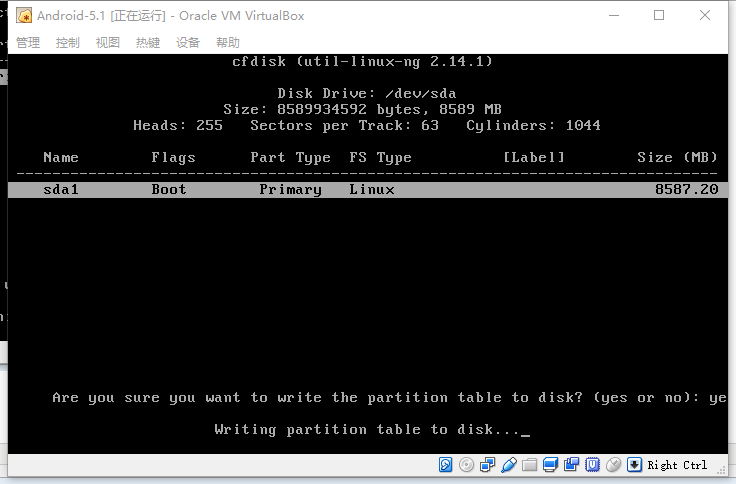736x484 pixels.
Task: Click the USB devices pen icon
Action: pyautogui.click(x=509, y=465)
